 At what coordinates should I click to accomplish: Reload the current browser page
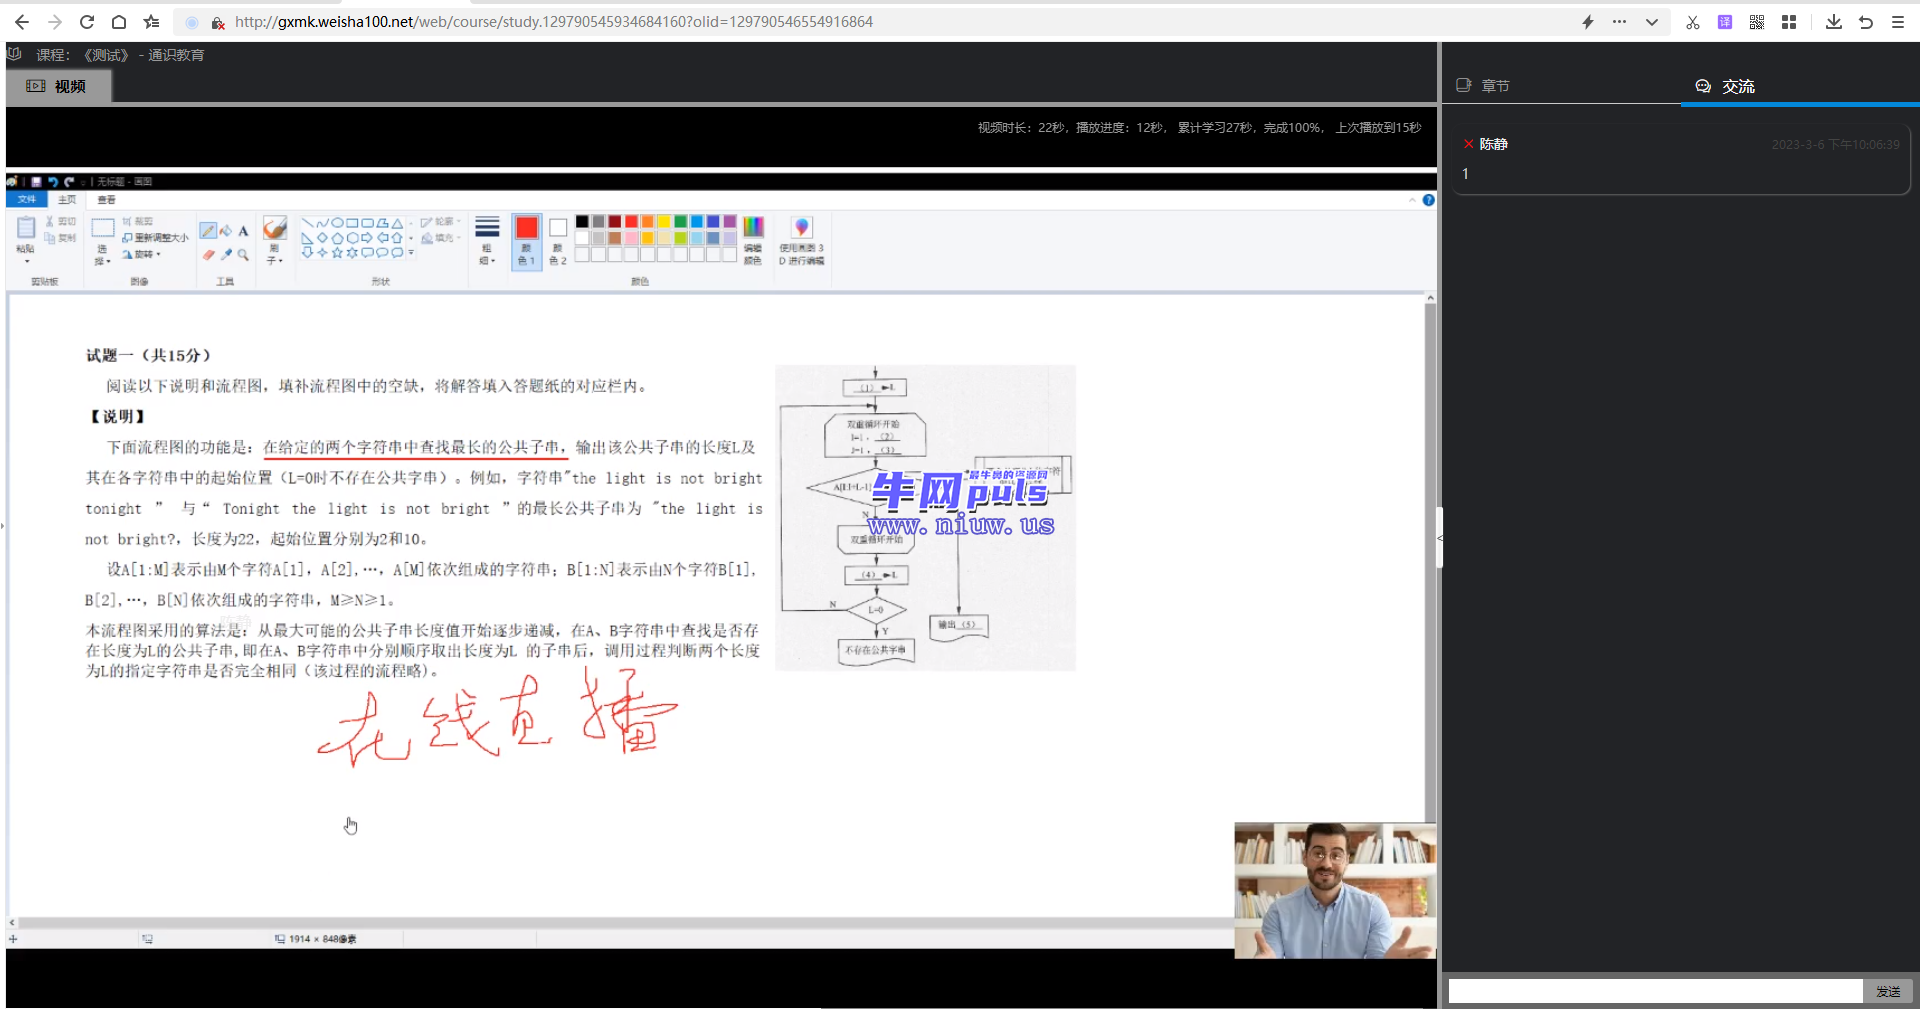coord(87,22)
